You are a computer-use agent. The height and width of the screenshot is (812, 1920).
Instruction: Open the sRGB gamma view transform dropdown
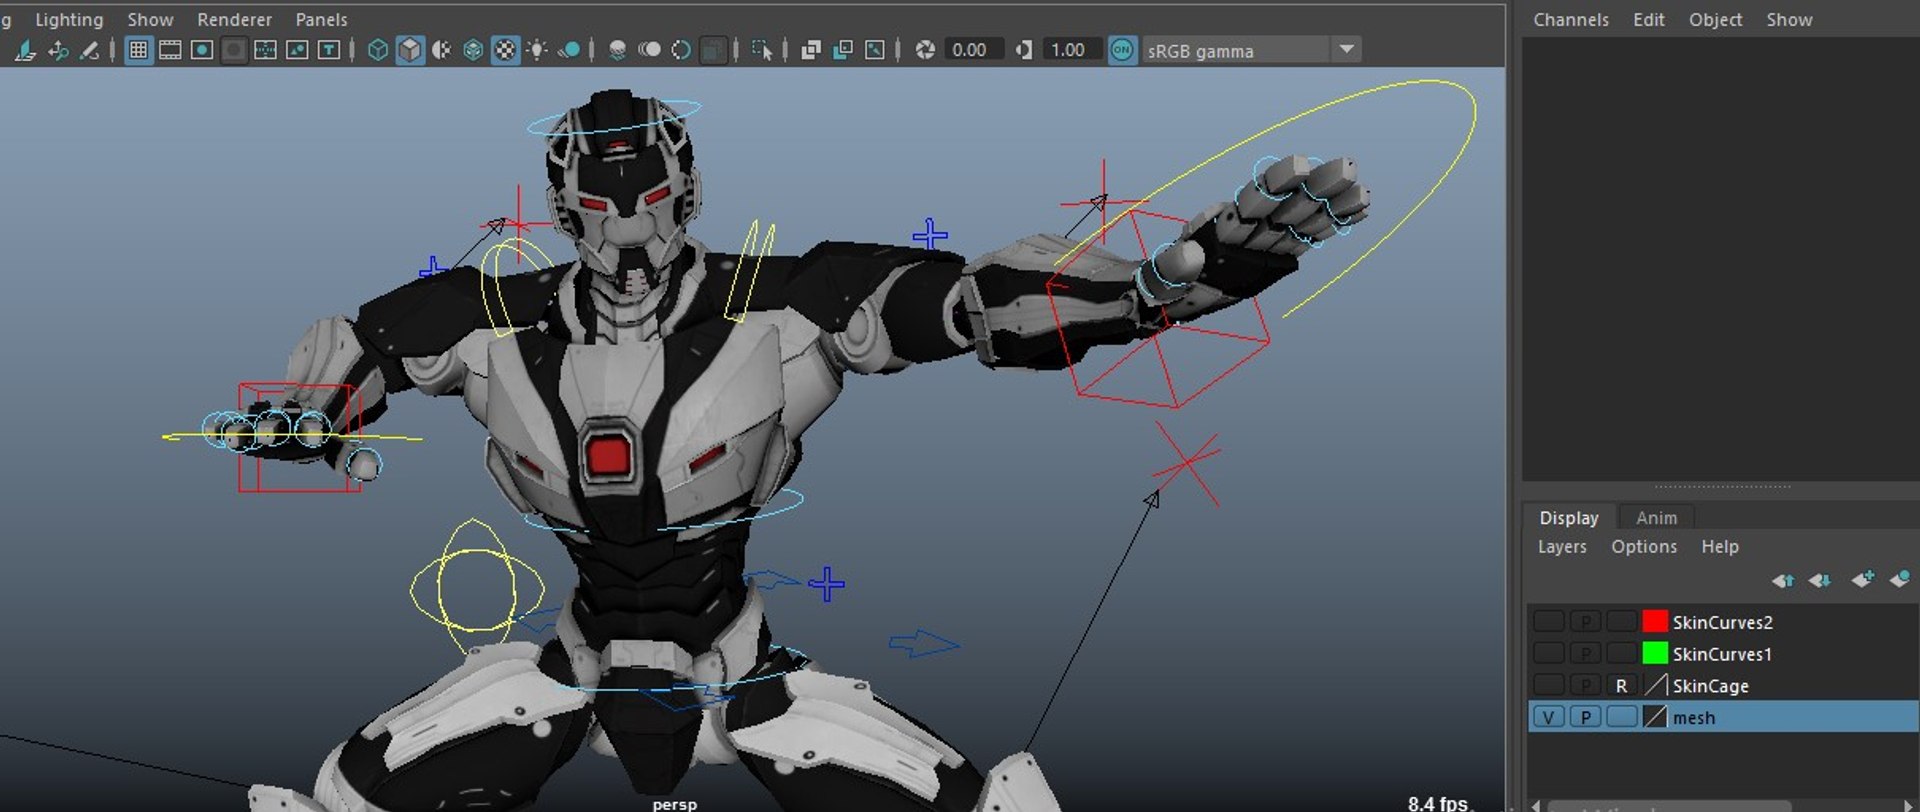coord(1251,50)
